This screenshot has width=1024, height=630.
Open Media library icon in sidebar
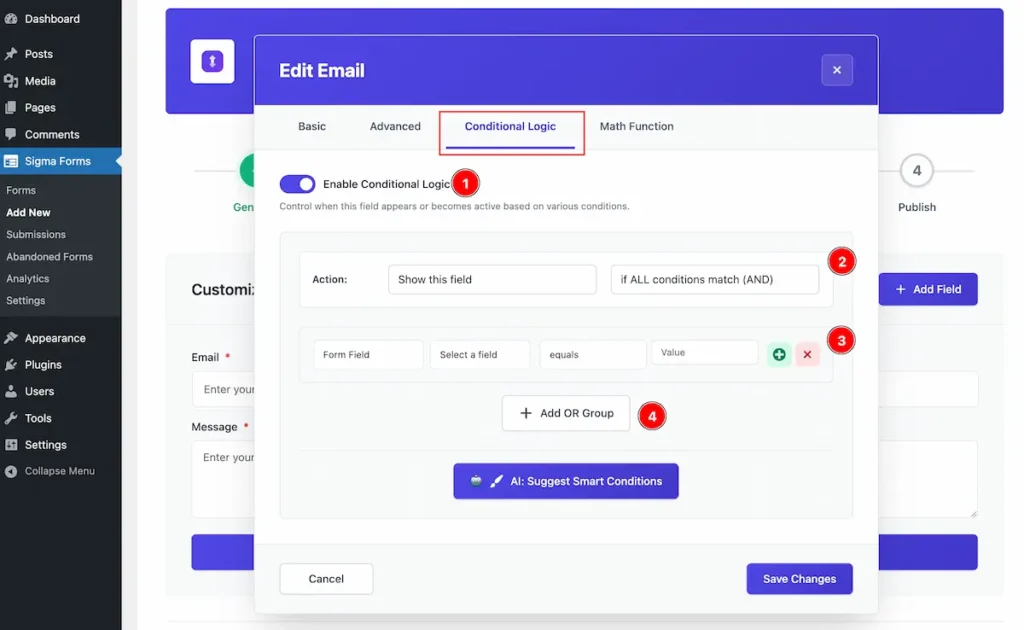pyautogui.click(x=10, y=81)
